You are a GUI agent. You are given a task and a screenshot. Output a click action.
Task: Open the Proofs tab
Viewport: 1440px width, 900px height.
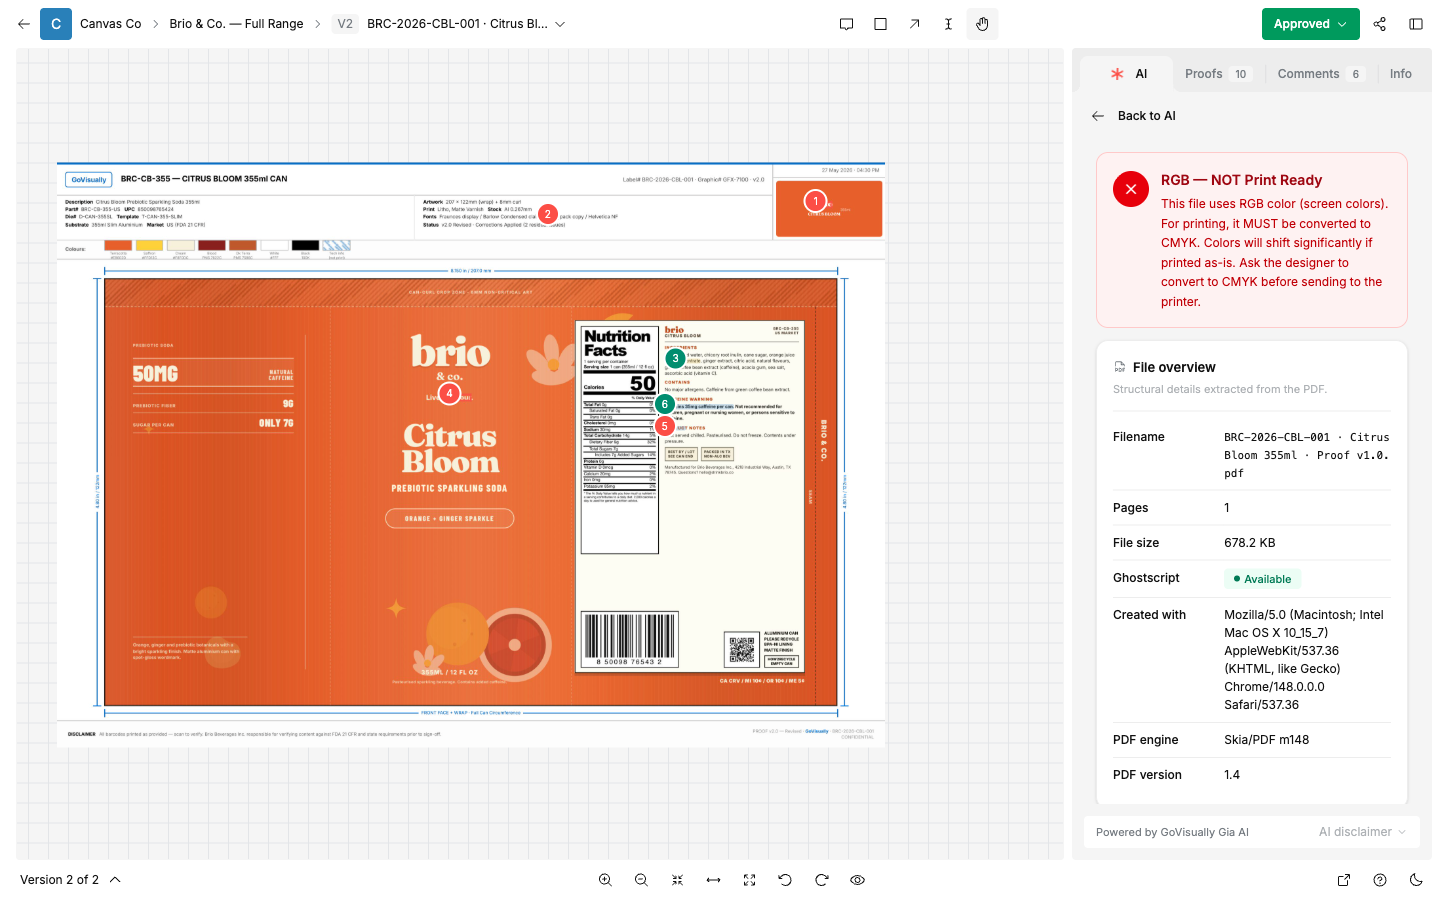[x=1217, y=74]
